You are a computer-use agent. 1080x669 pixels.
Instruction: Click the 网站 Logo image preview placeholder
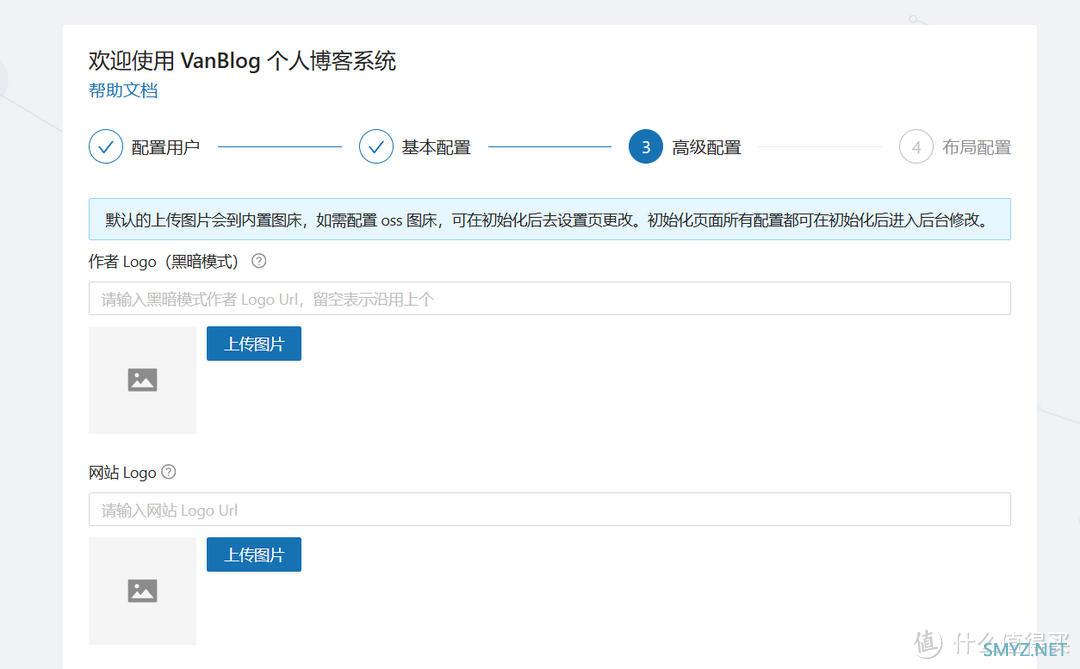click(143, 590)
